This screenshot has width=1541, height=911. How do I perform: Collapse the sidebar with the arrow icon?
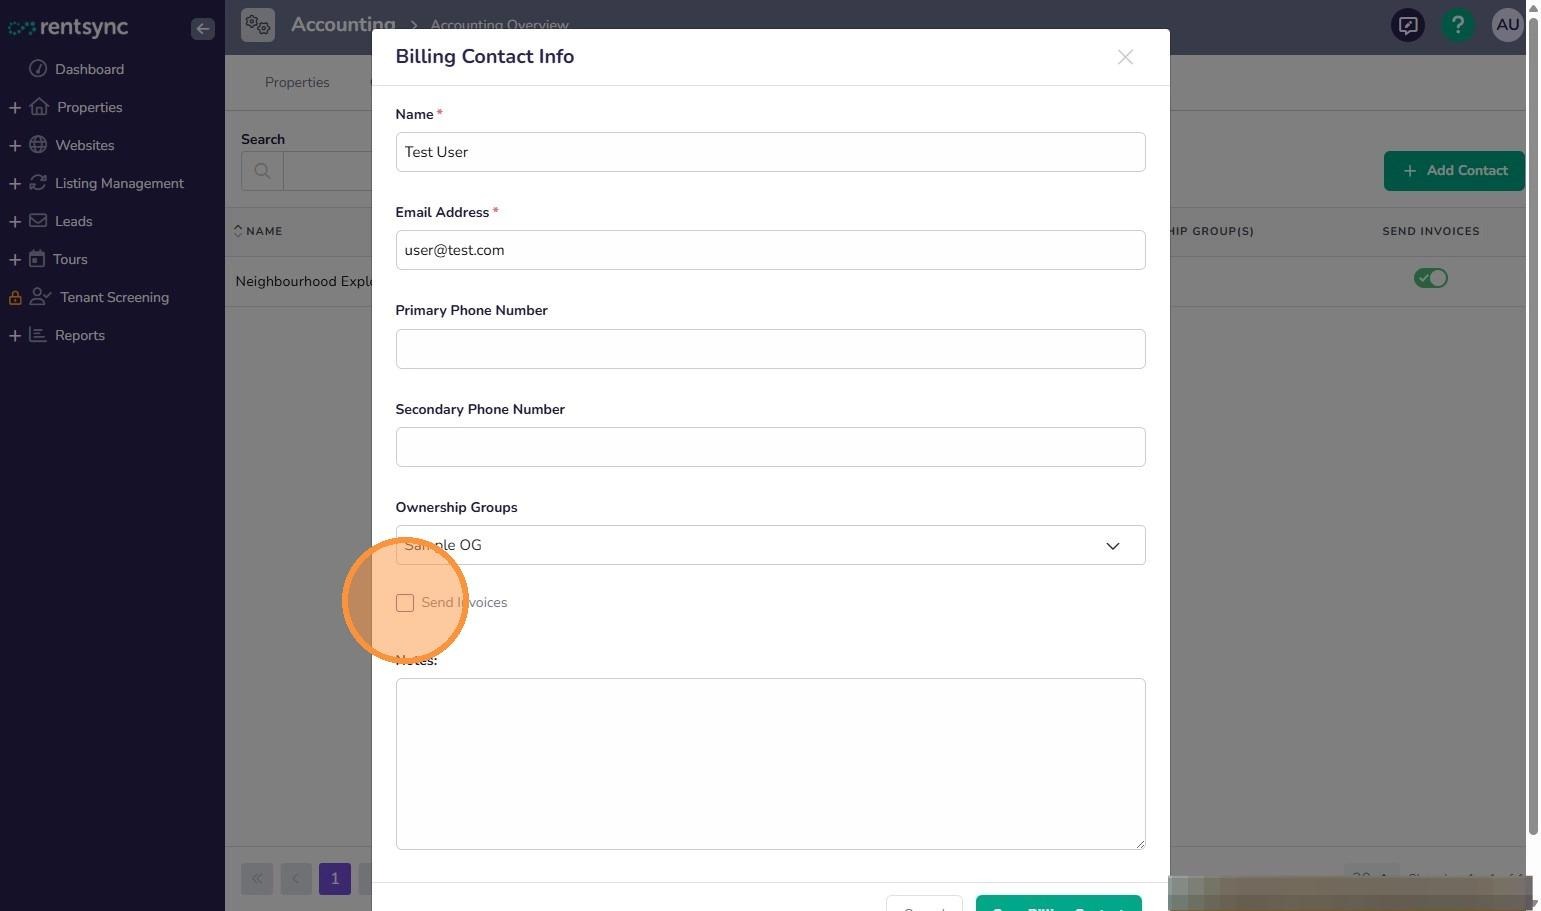tap(203, 28)
